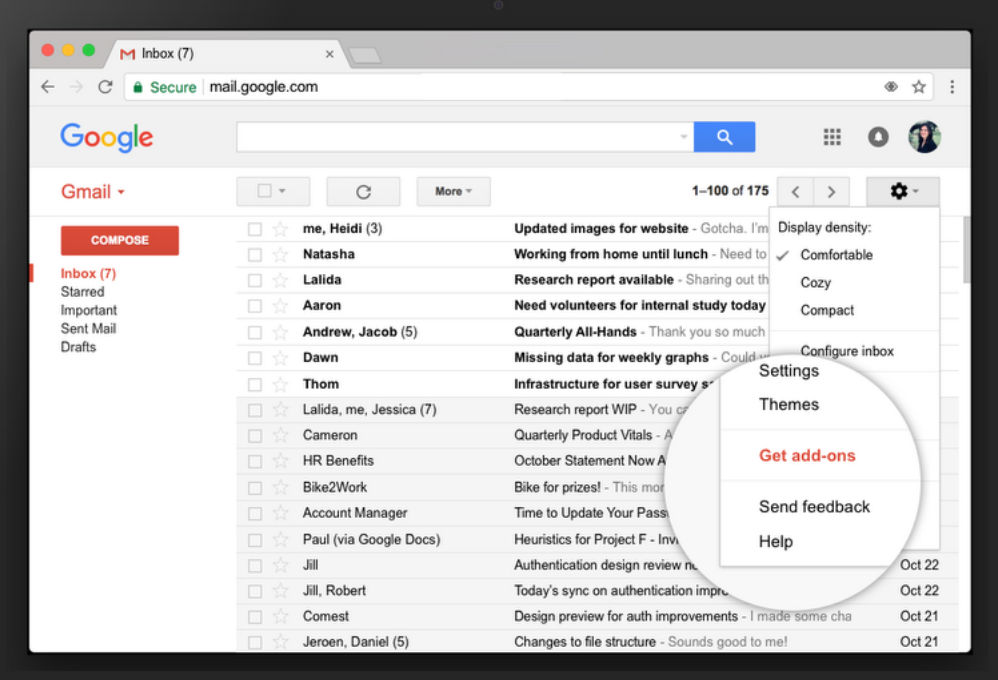Check the Dawn email checkbox

255,358
